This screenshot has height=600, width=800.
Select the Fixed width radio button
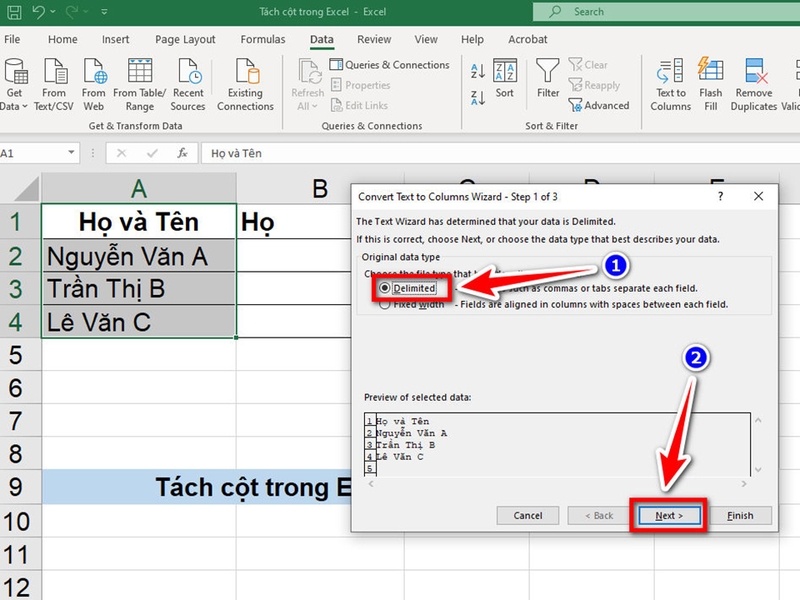(x=385, y=305)
